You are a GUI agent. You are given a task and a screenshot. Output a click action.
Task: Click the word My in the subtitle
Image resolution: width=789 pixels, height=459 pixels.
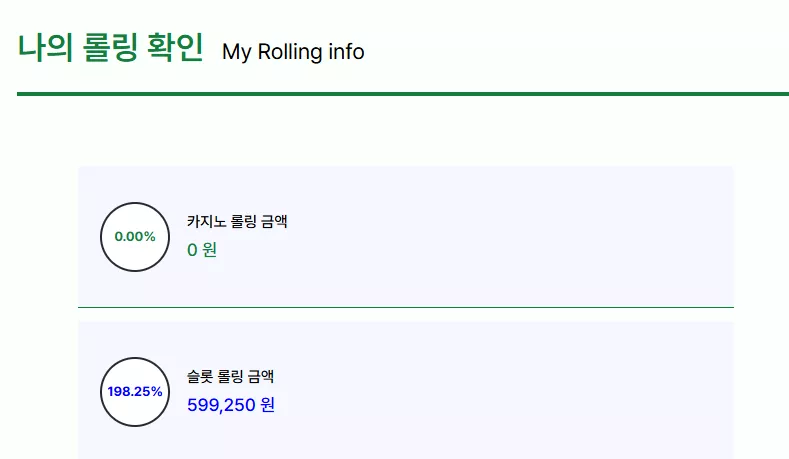tap(236, 53)
